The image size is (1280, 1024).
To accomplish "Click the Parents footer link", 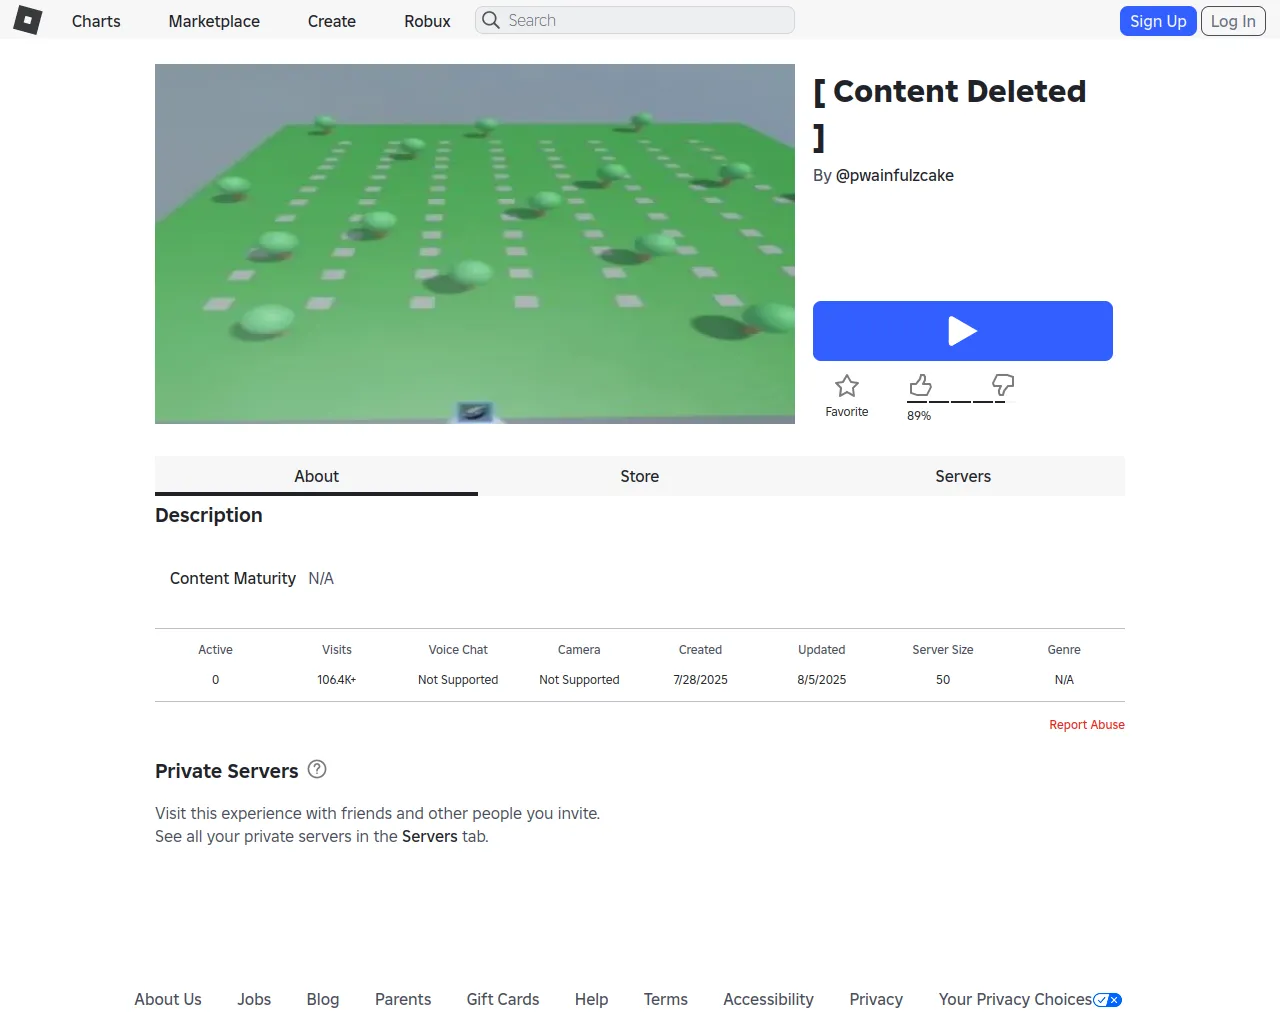I will tap(403, 999).
